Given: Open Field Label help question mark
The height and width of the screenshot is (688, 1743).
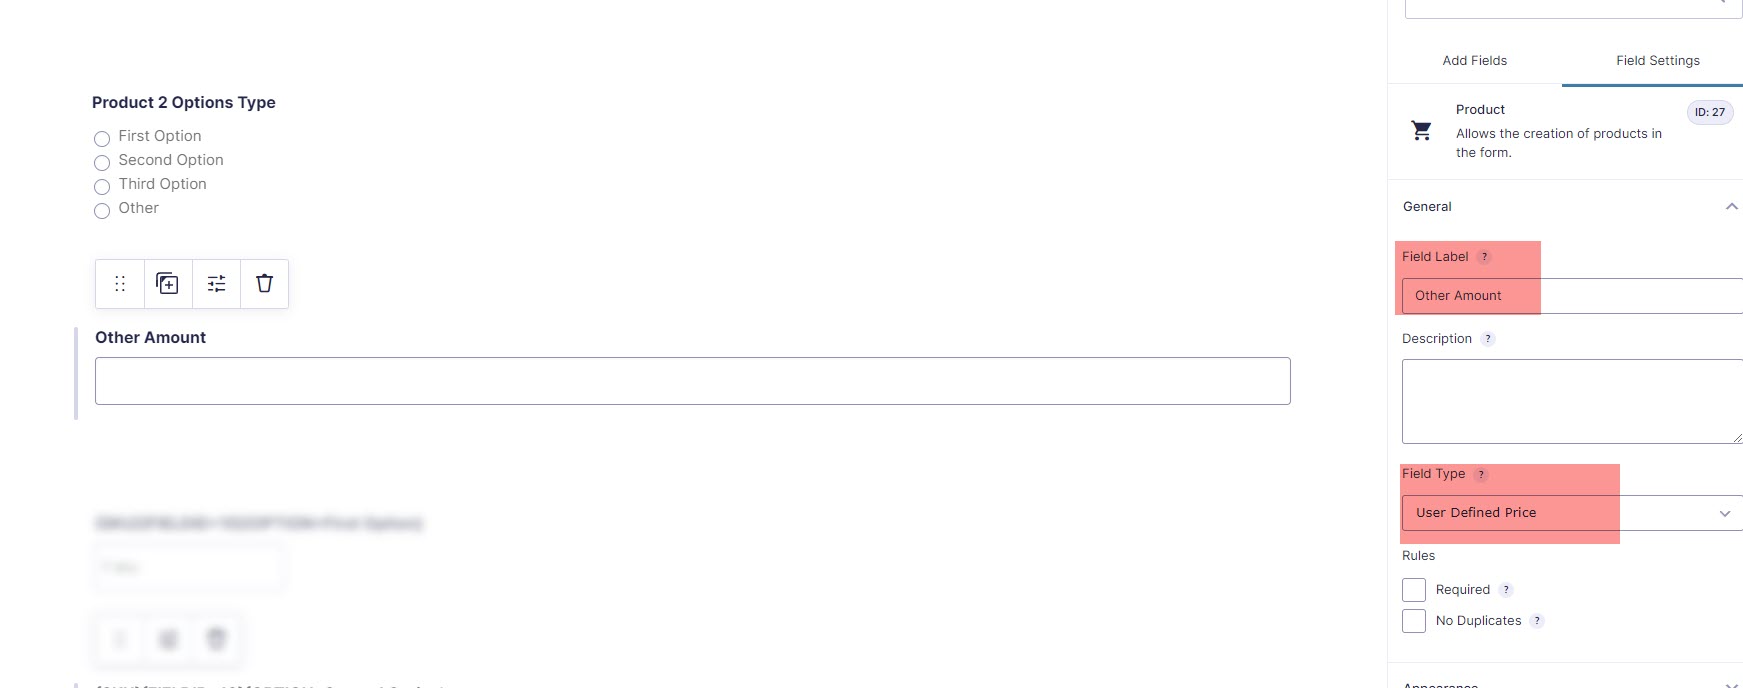Looking at the screenshot, I should 1484,257.
